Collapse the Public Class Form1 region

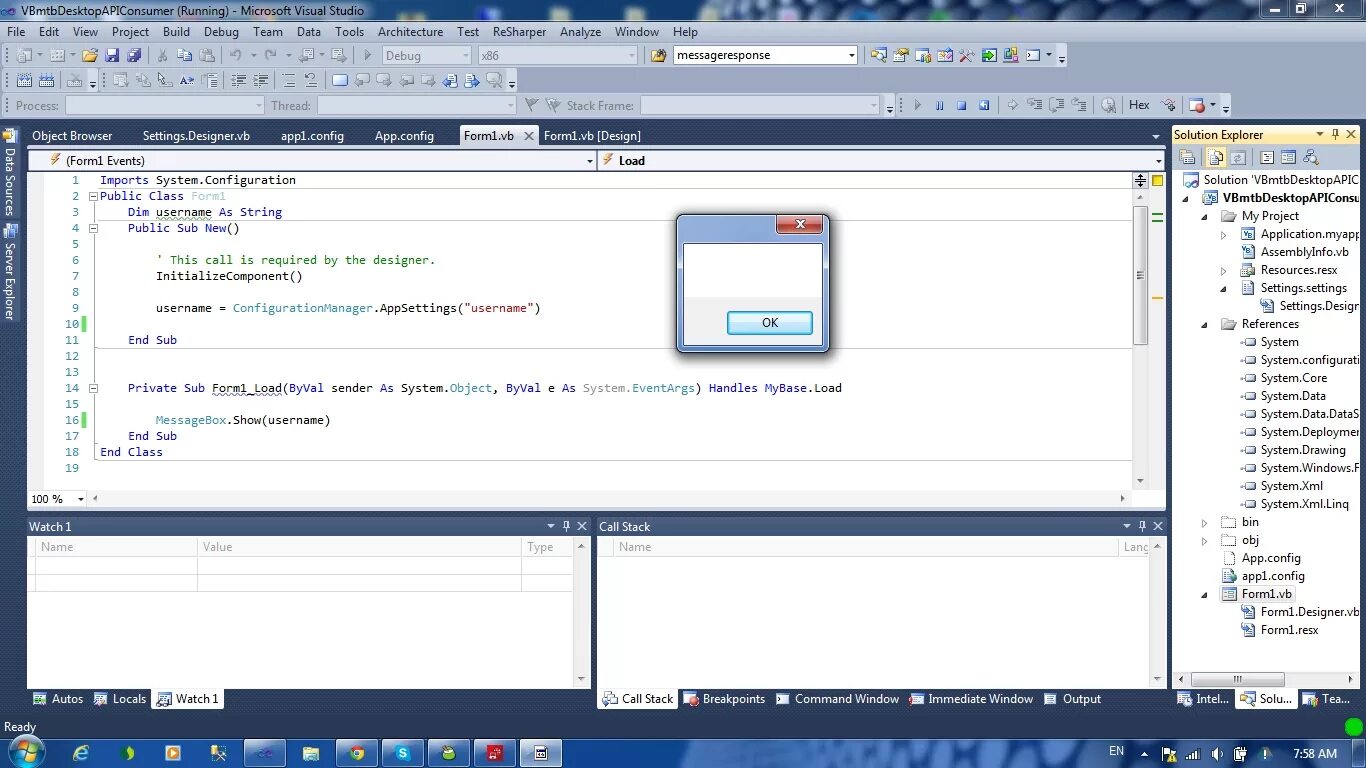(x=93, y=196)
